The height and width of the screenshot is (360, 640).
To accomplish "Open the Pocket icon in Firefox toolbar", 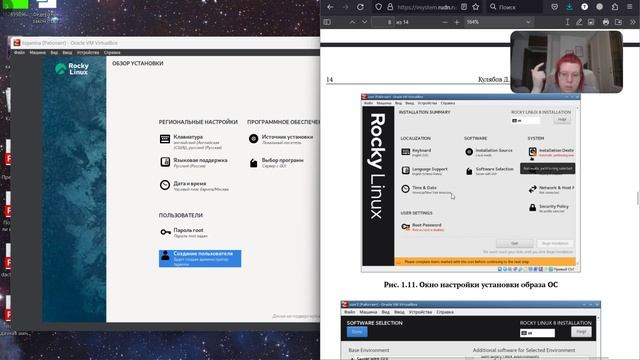I will coord(554,7).
